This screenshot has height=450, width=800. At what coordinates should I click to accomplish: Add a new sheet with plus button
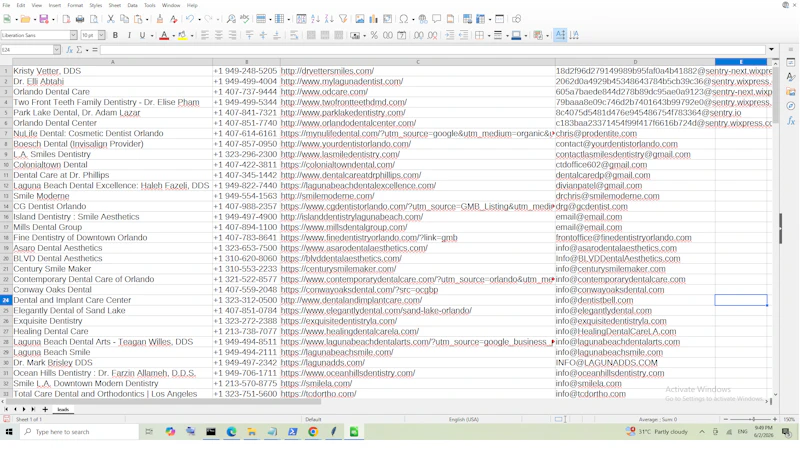45,409
